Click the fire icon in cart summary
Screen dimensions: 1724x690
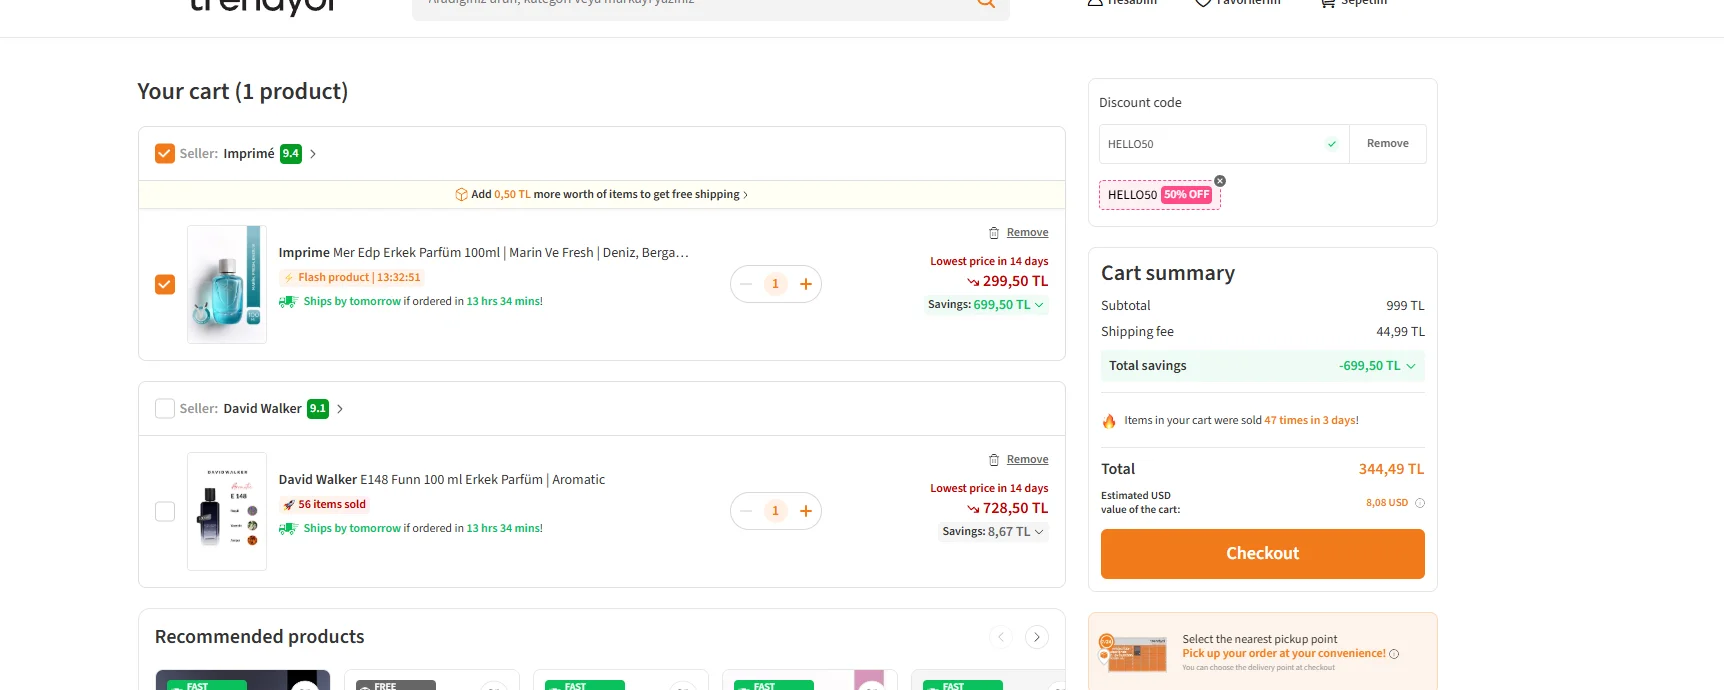tap(1109, 421)
